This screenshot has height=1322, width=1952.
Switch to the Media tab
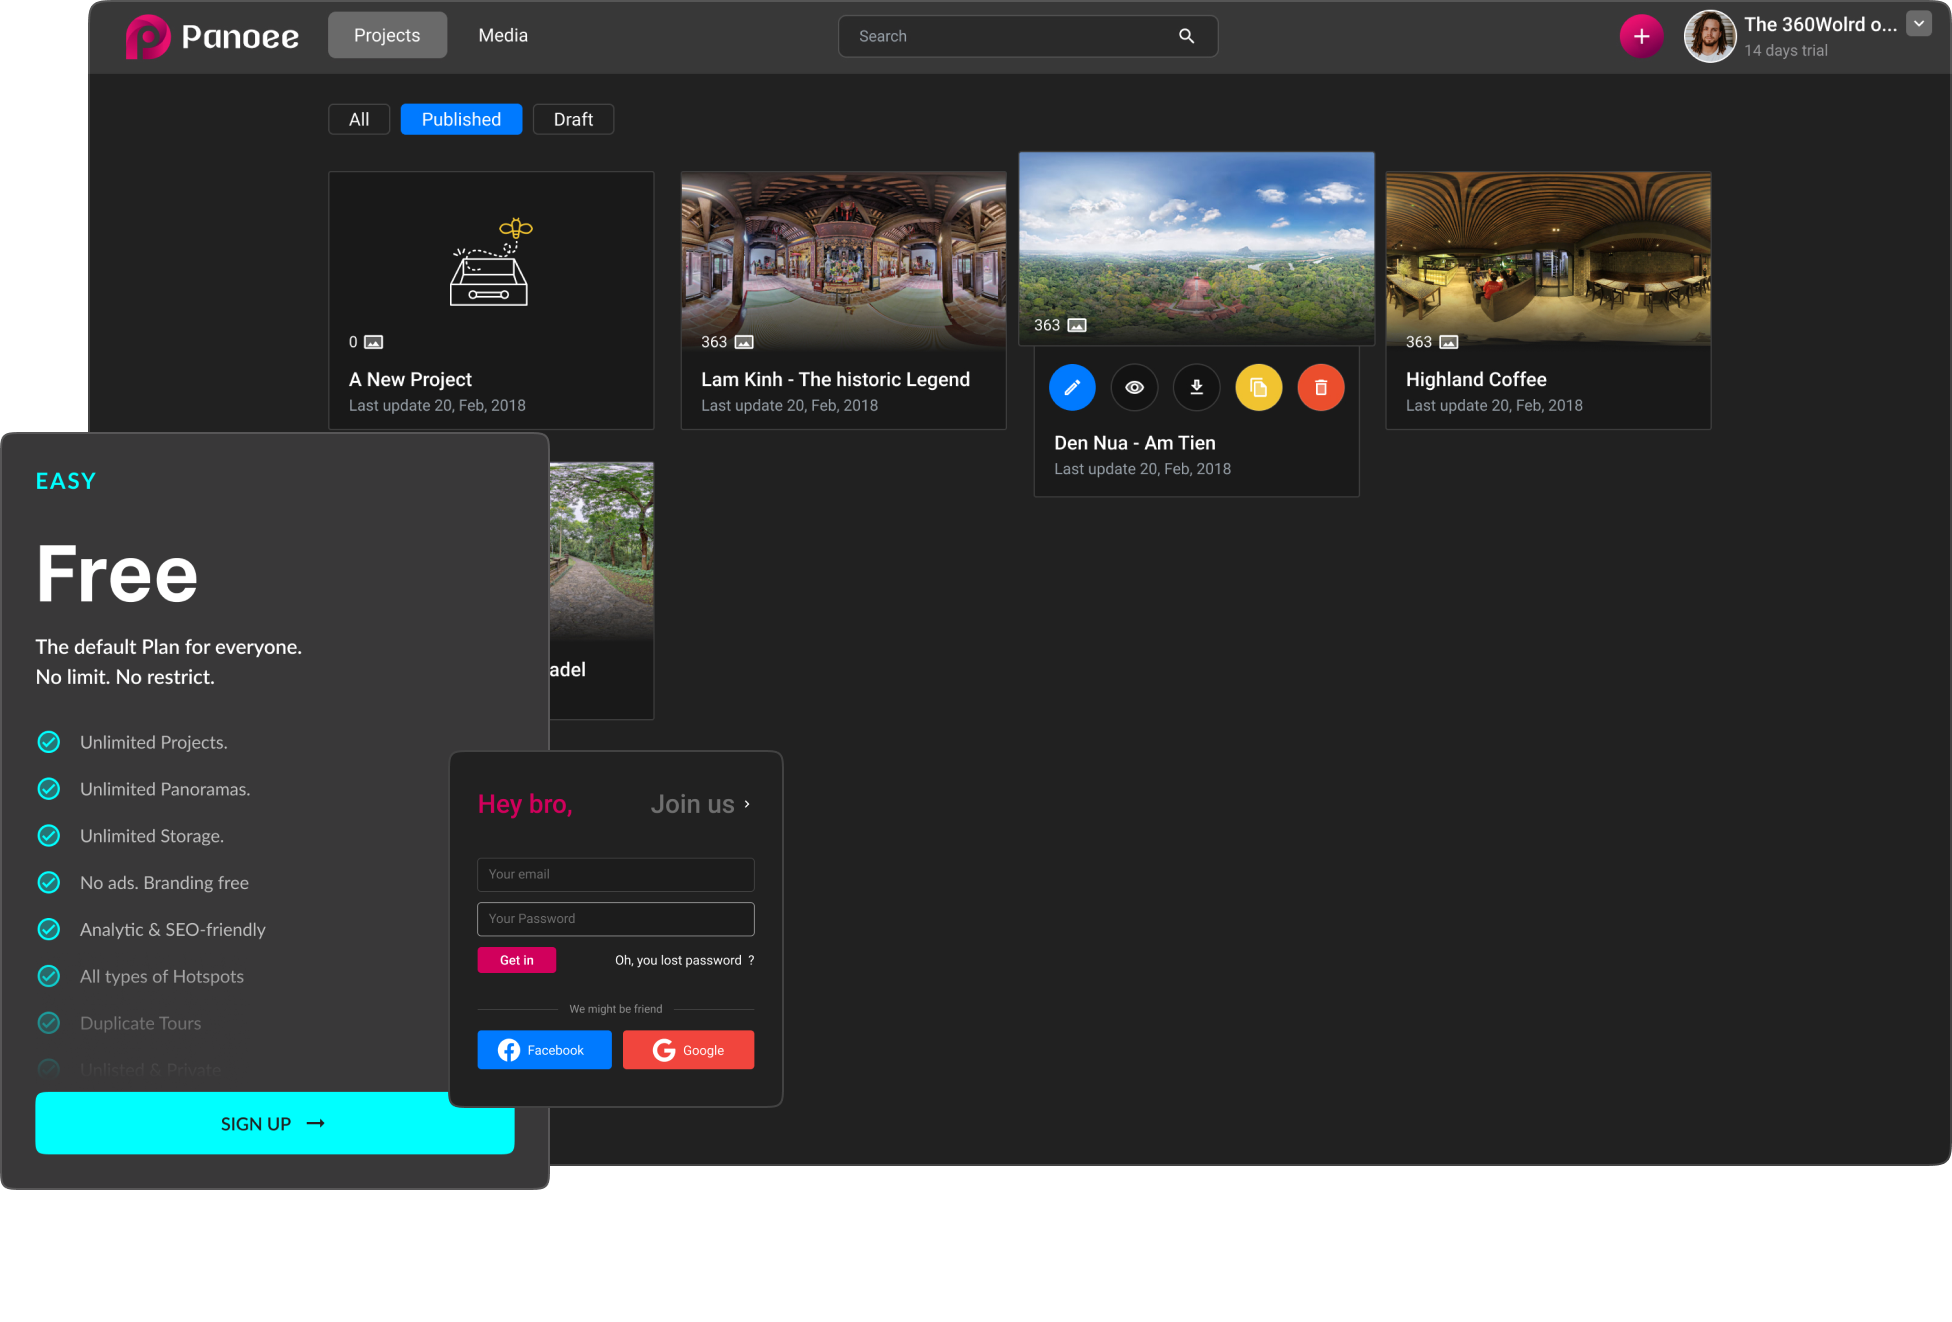(x=502, y=35)
